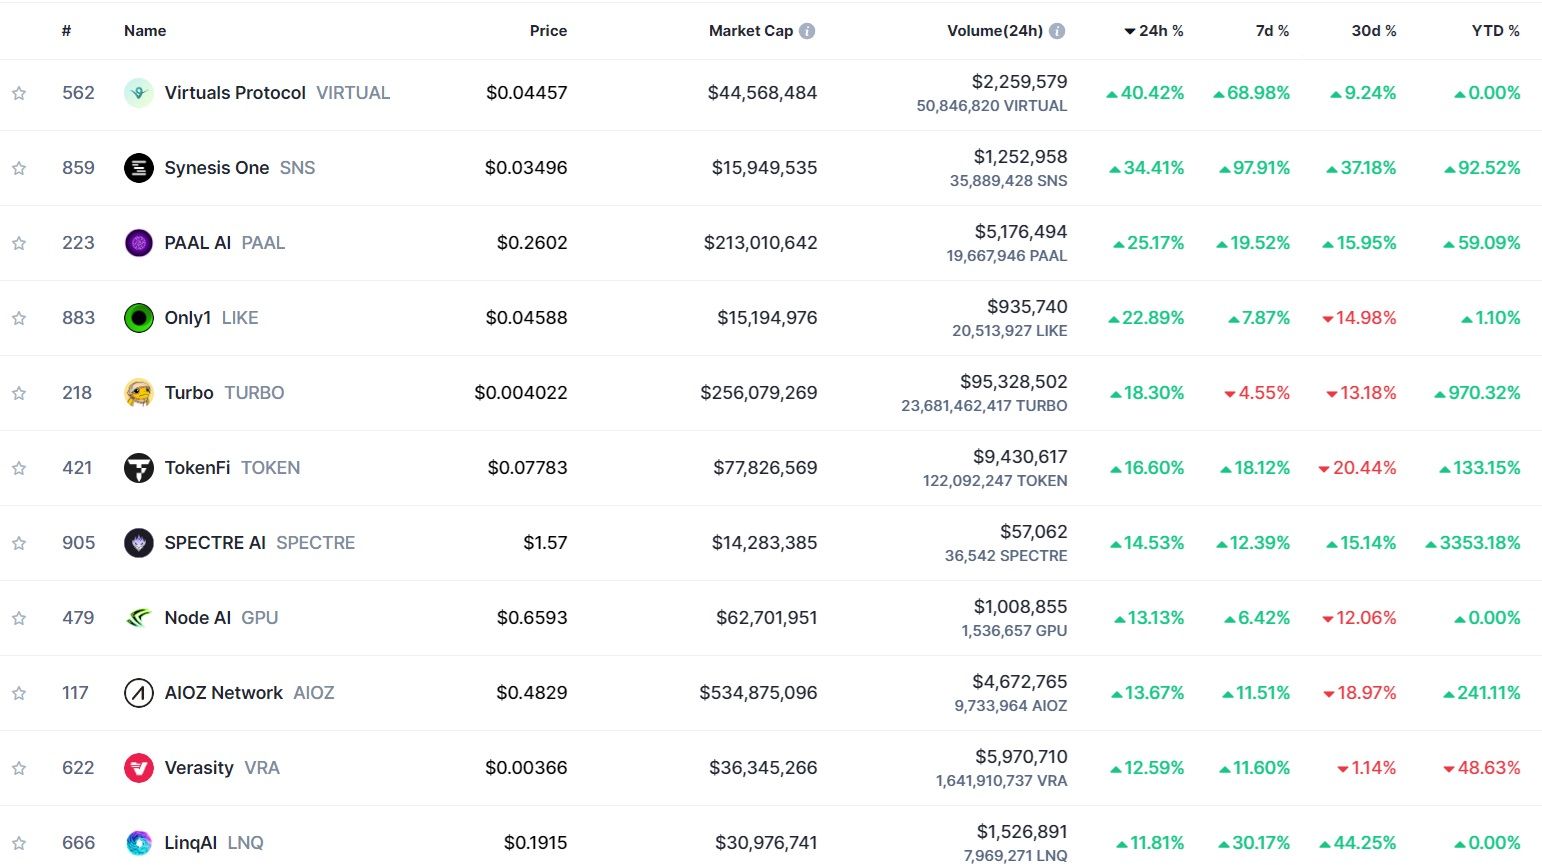The image size is (1542, 868).
Task: Click the Only1 coin logo
Action: 138,318
